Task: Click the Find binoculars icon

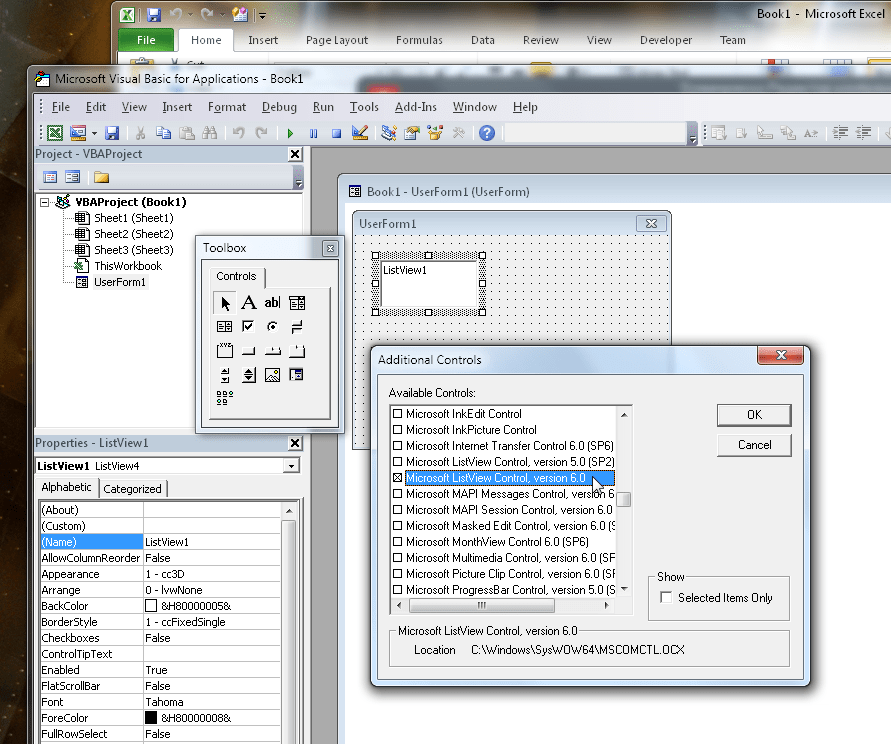Action: click(210, 133)
